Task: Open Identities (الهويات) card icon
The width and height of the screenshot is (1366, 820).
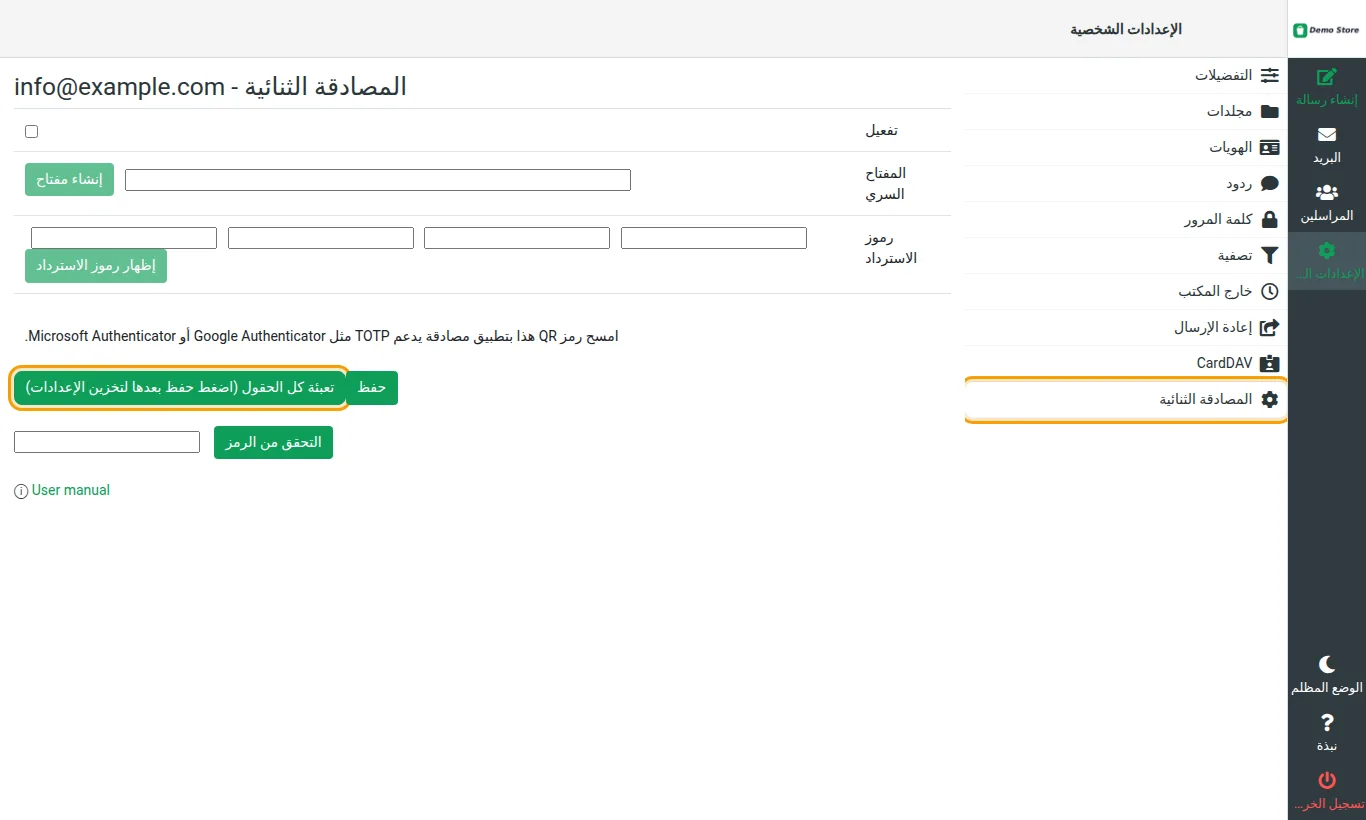Action: [1270, 148]
